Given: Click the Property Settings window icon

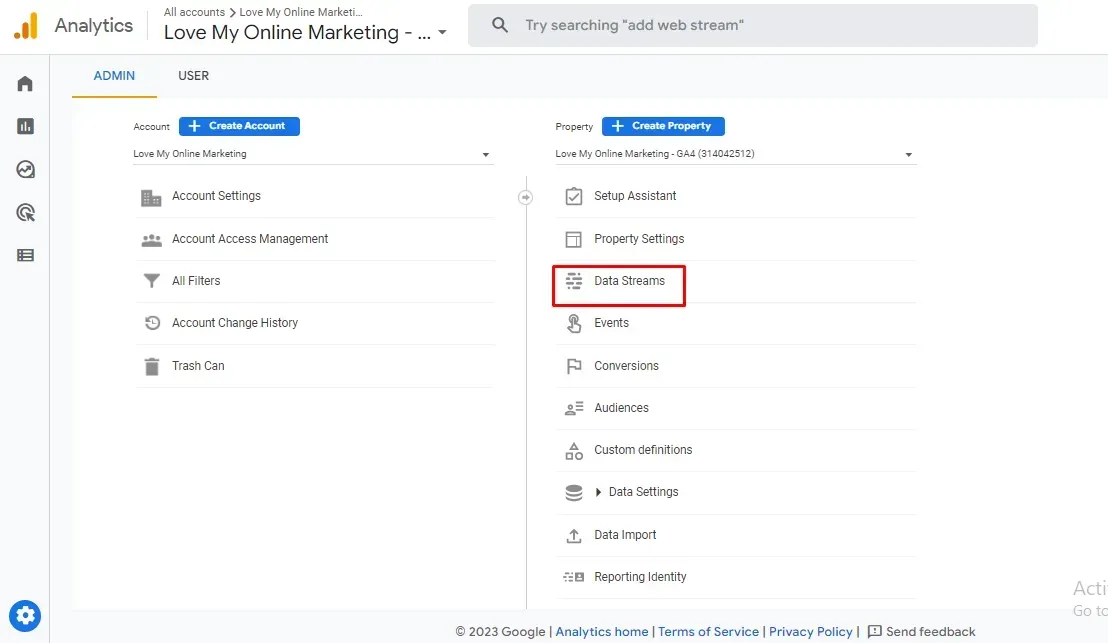Looking at the screenshot, I should 574,240.
